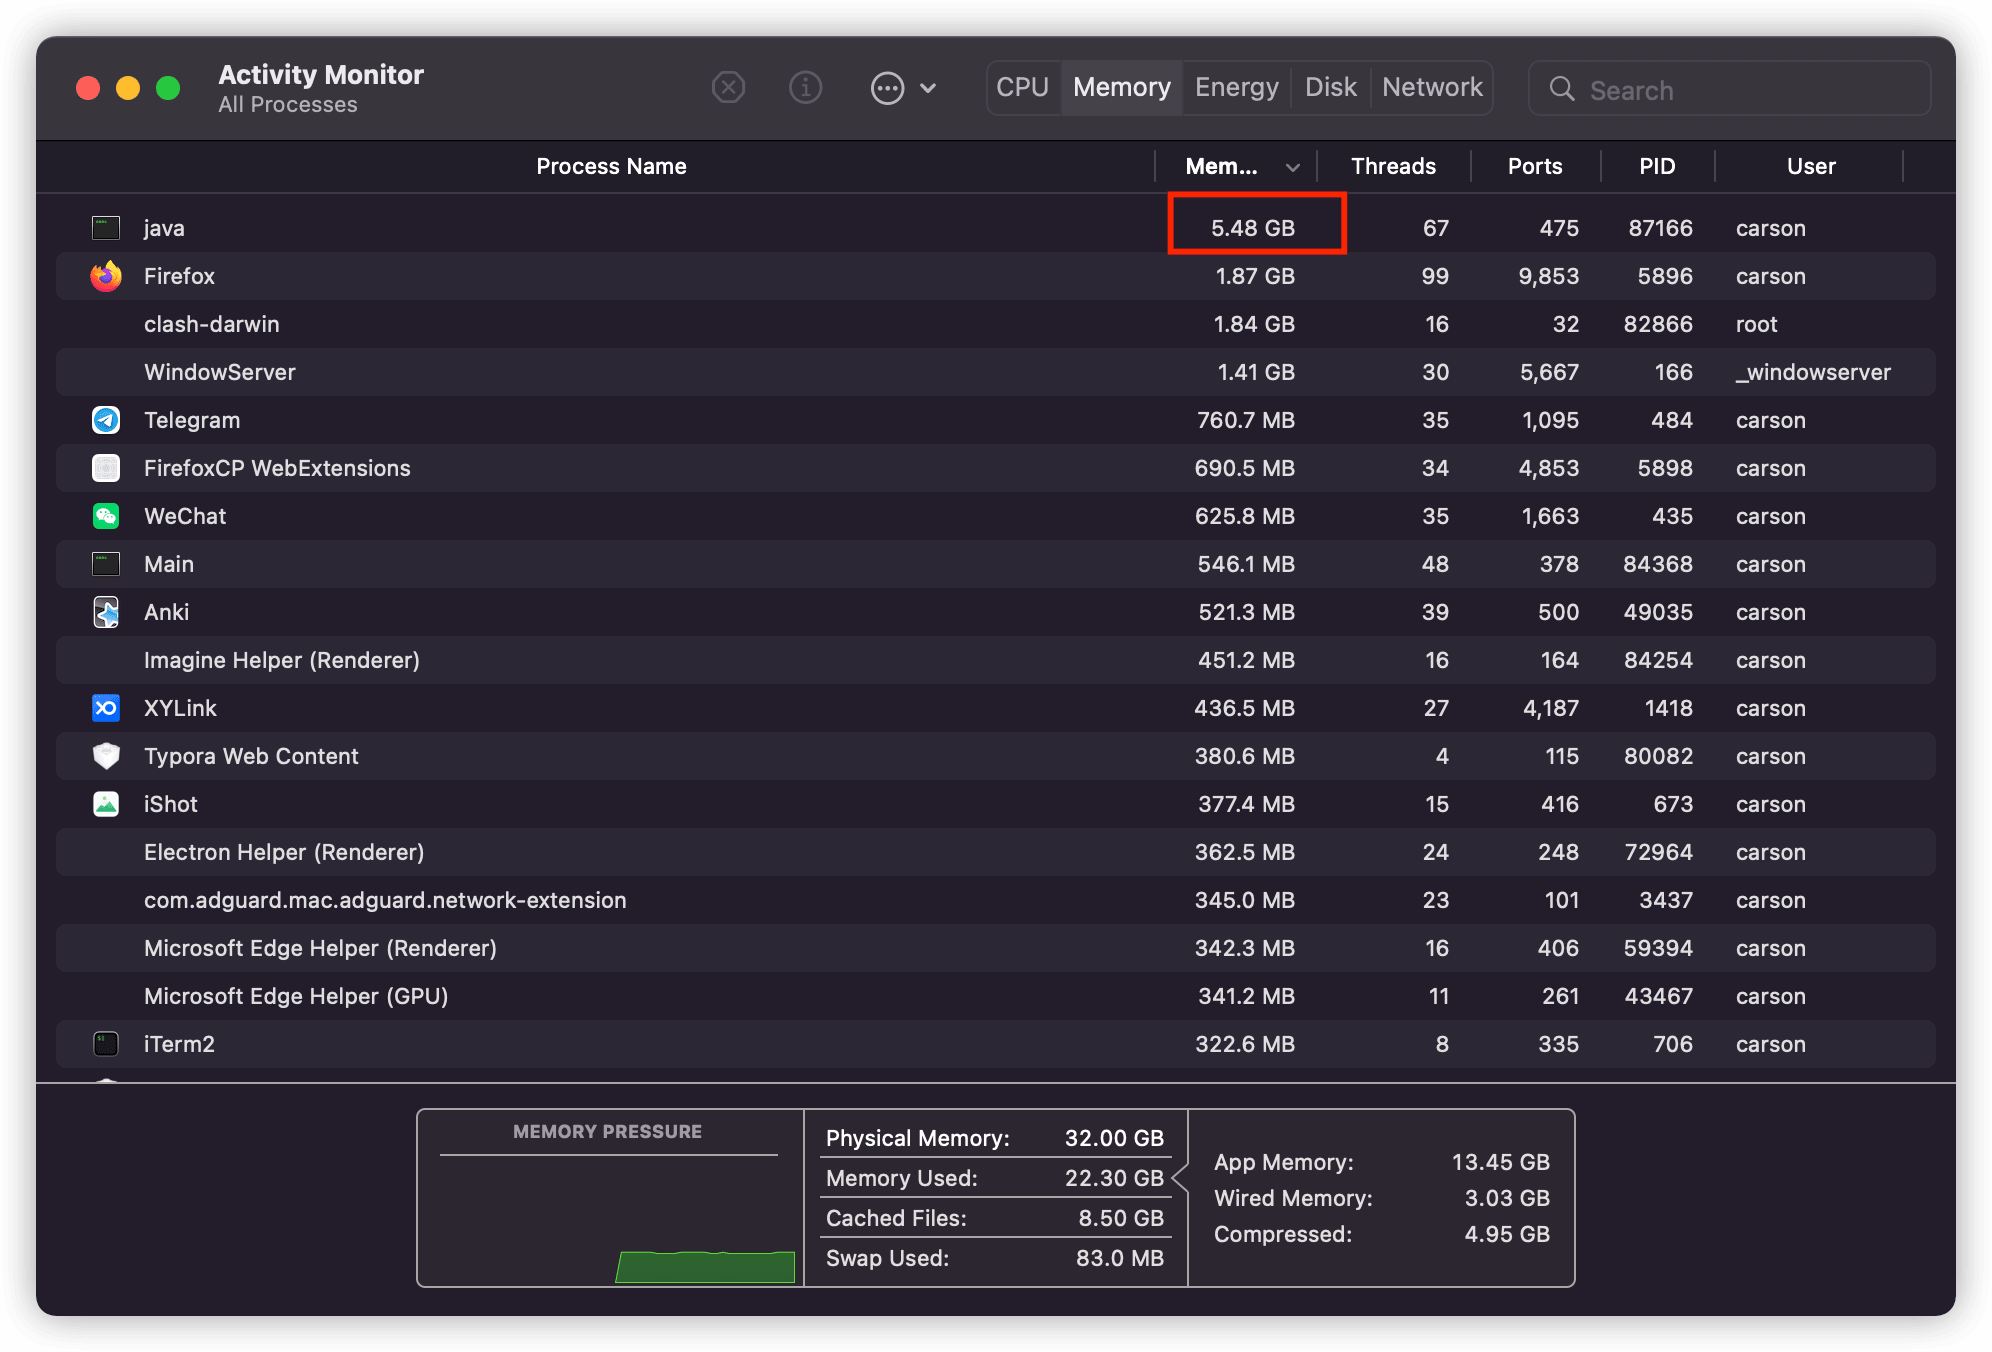The height and width of the screenshot is (1352, 1992).
Task: Toggle the Mem... column sort arrow
Action: point(1293,167)
